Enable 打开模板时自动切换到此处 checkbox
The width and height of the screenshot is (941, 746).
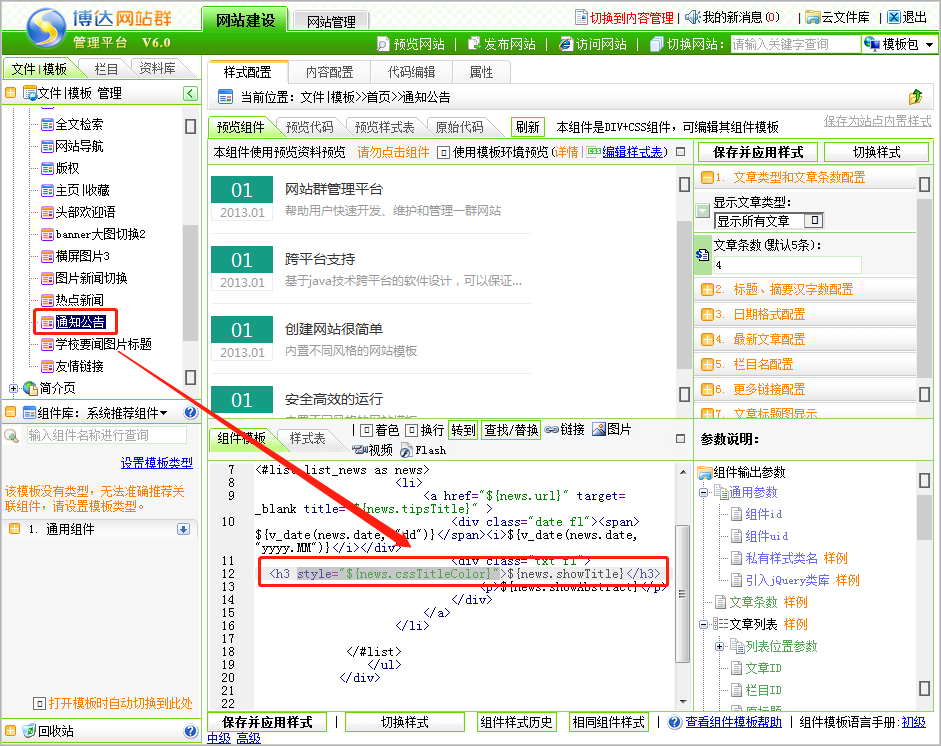[40, 703]
